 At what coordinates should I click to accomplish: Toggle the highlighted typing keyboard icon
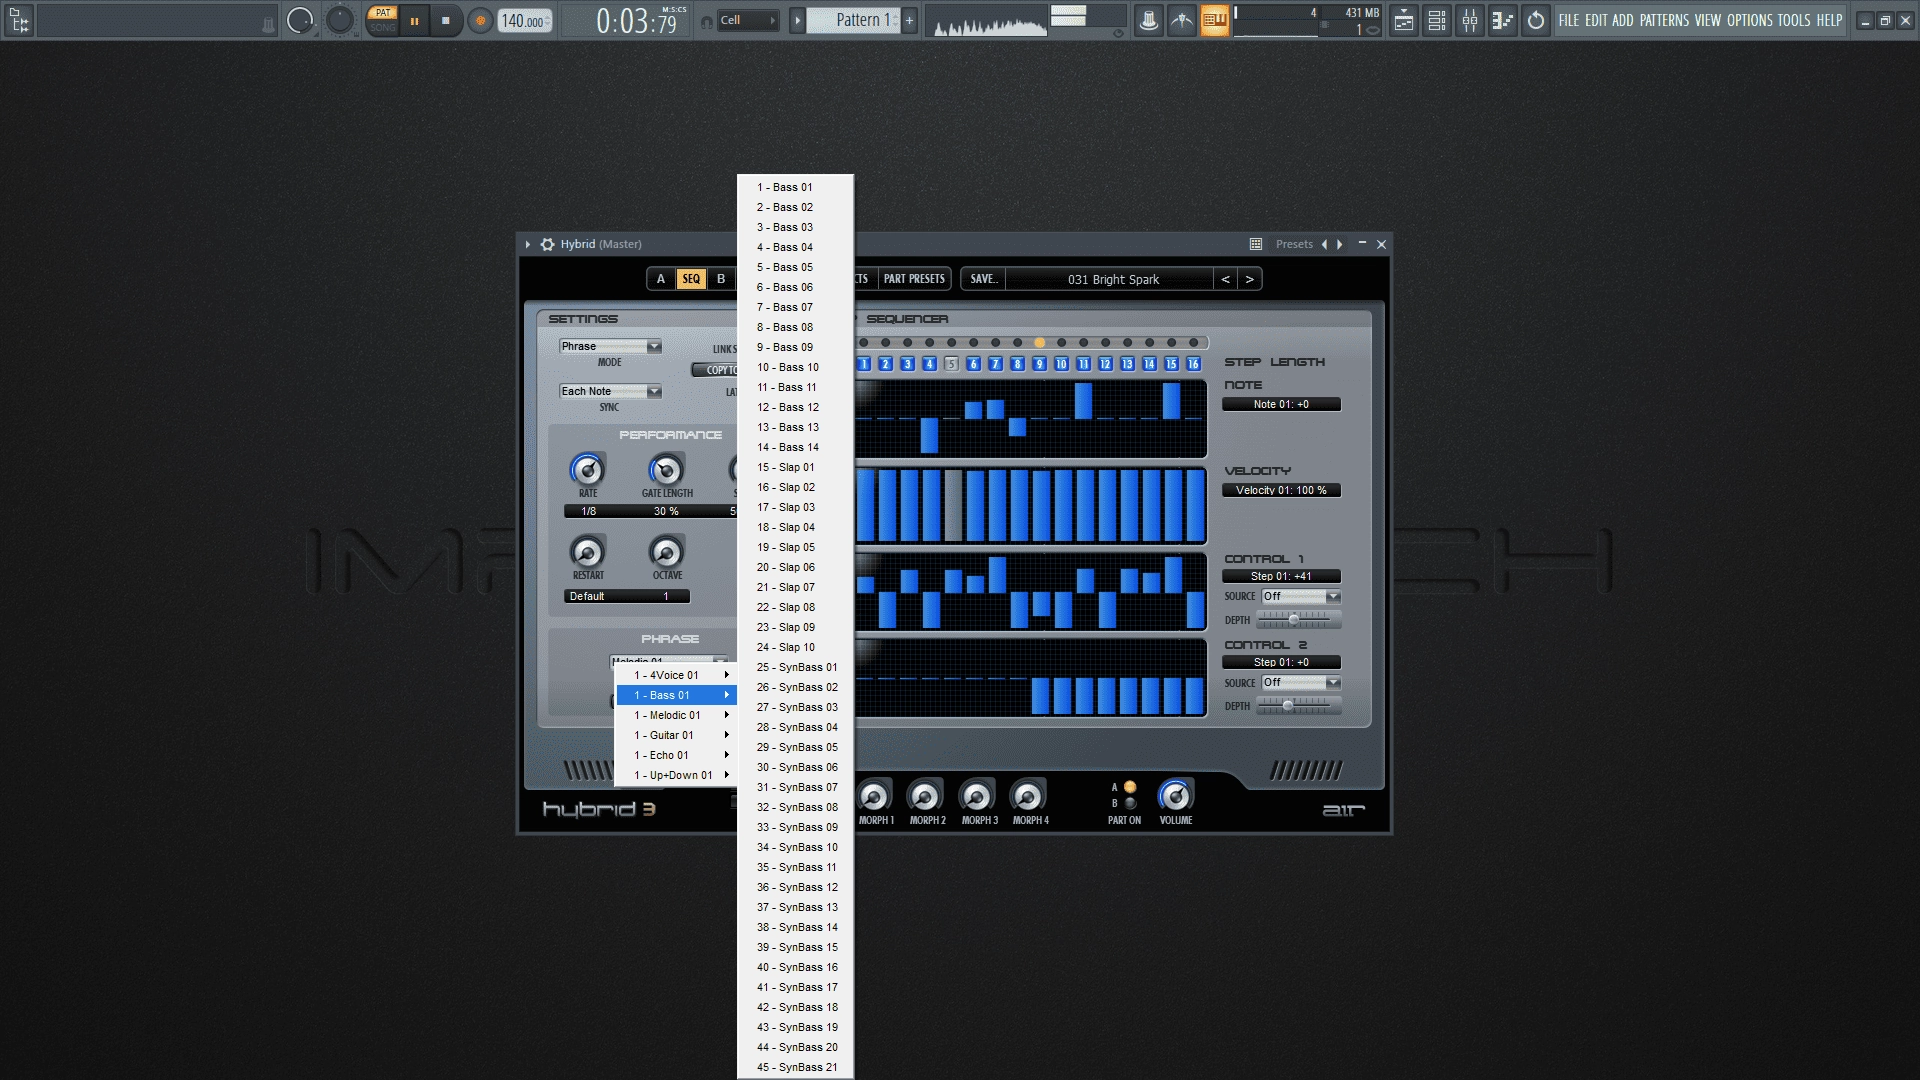pyautogui.click(x=1214, y=20)
